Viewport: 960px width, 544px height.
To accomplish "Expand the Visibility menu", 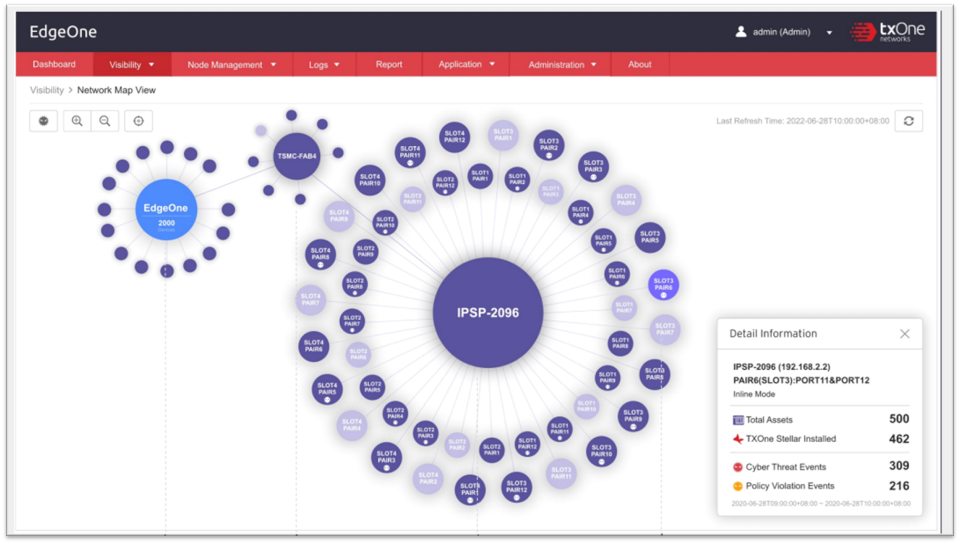I will [x=132, y=64].
